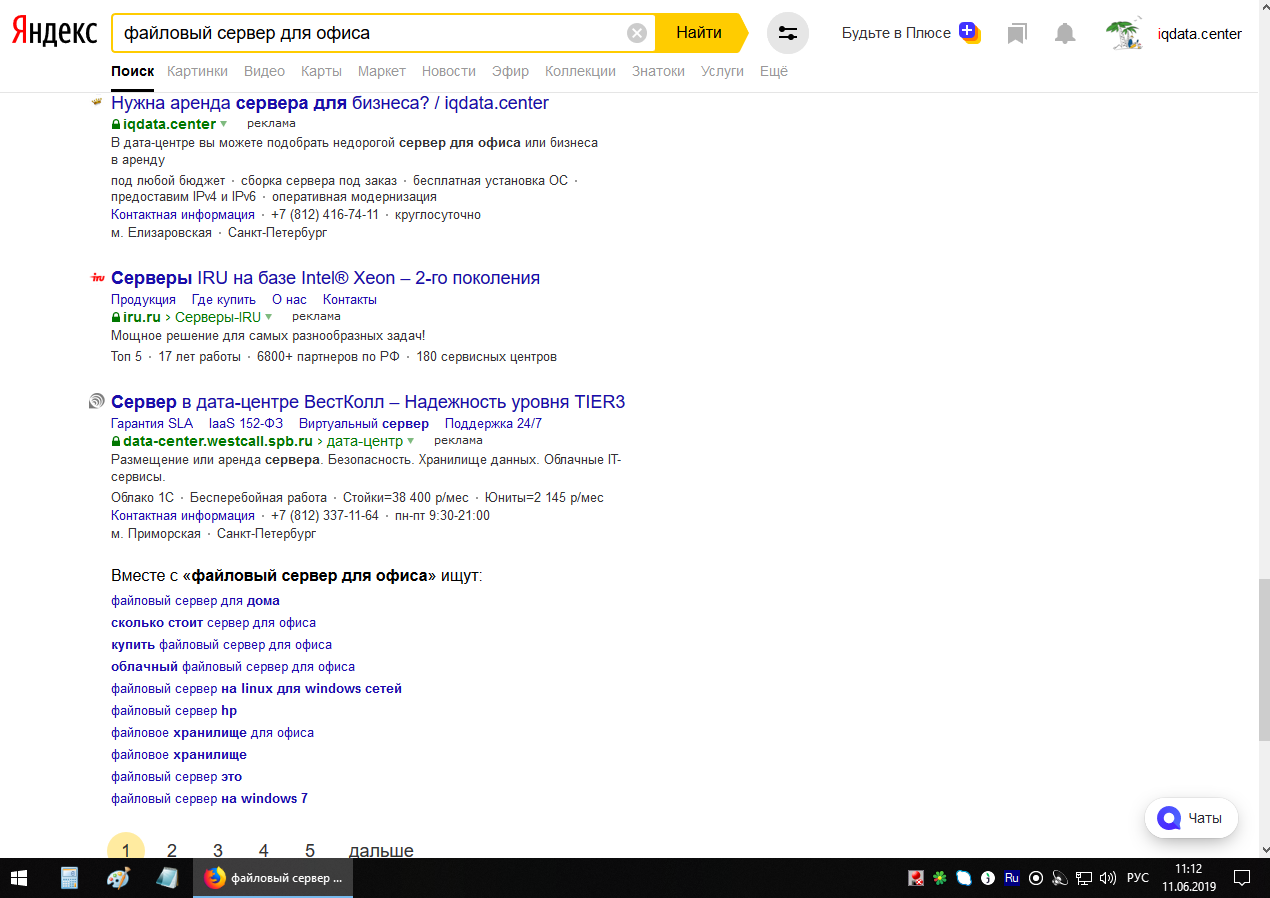The height and width of the screenshot is (898, 1270).
Task: Open Виртуальный сервер sitelink
Action: 364,423
